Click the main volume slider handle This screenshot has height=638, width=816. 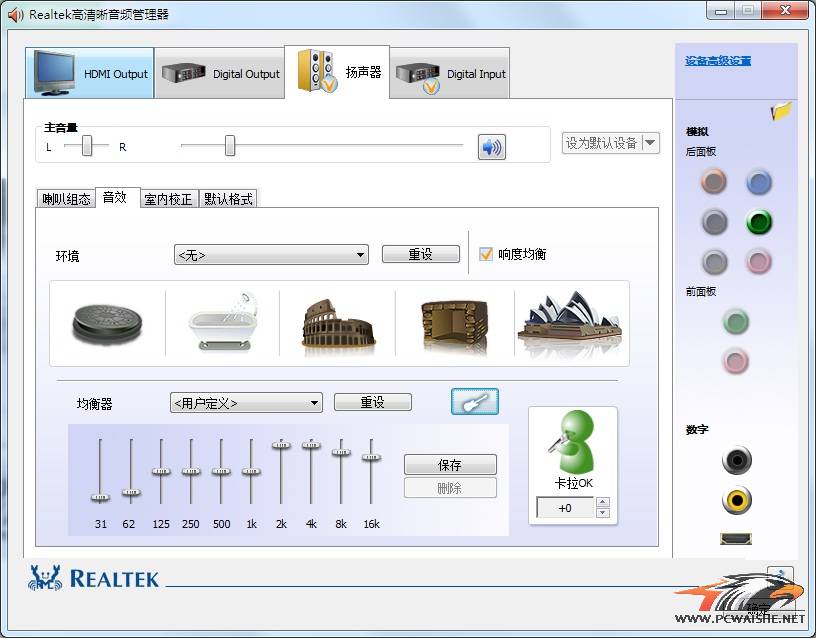tap(230, 146)
